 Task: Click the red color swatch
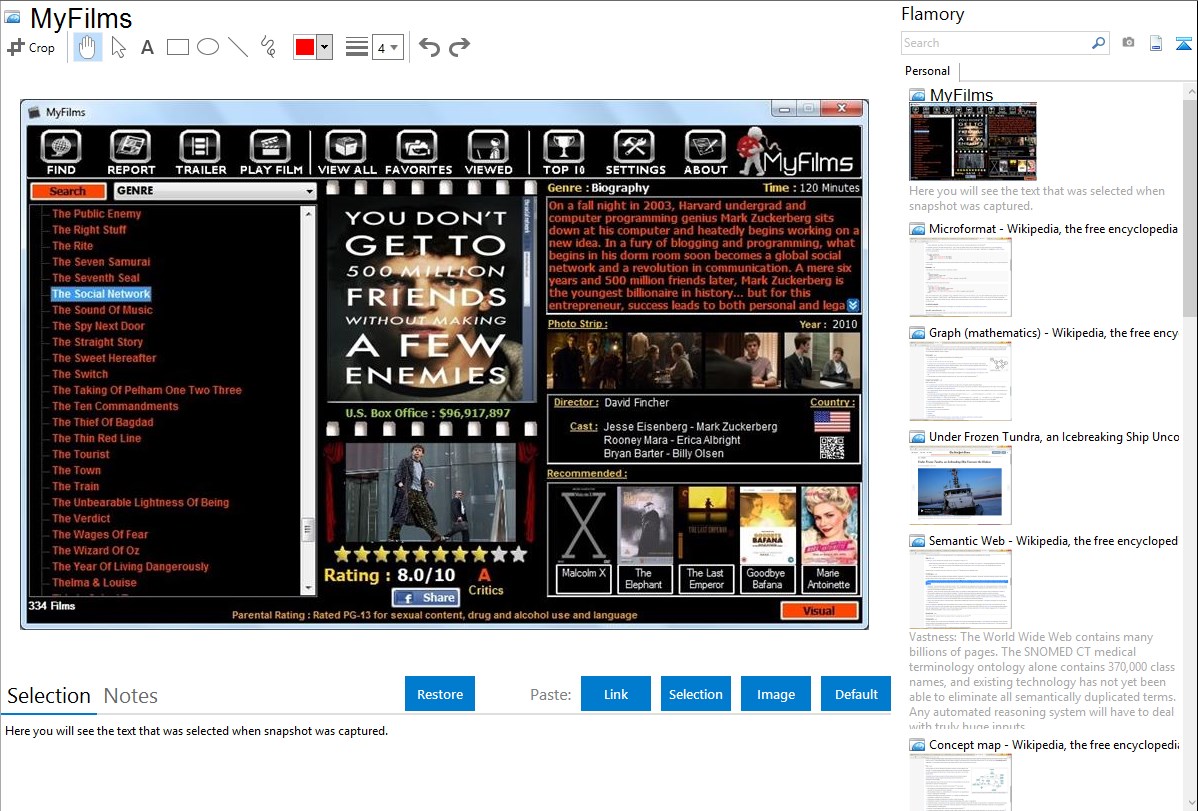(305, 47)
